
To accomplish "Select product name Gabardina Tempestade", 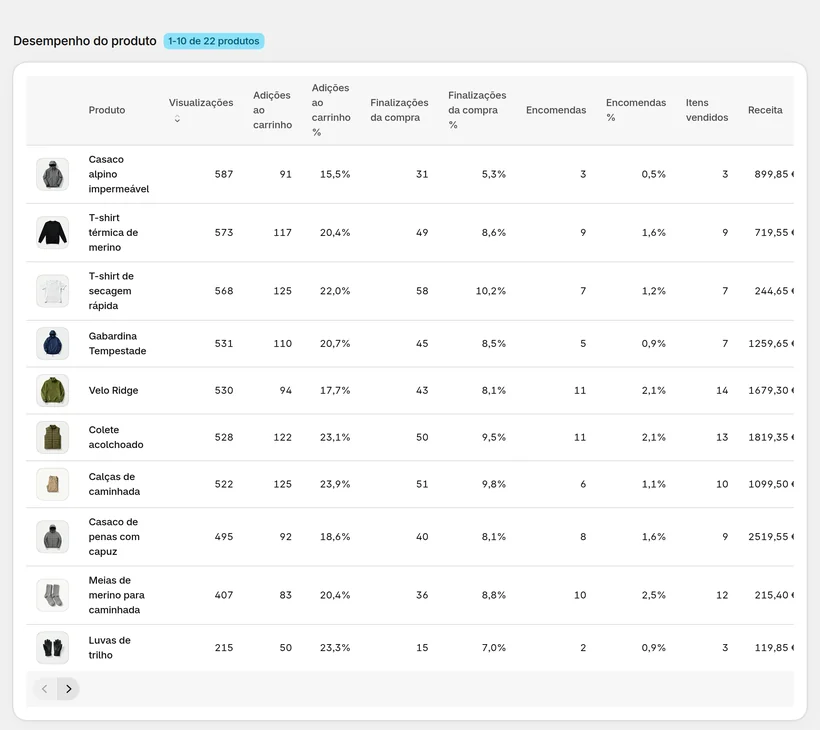I will point(117,344).
